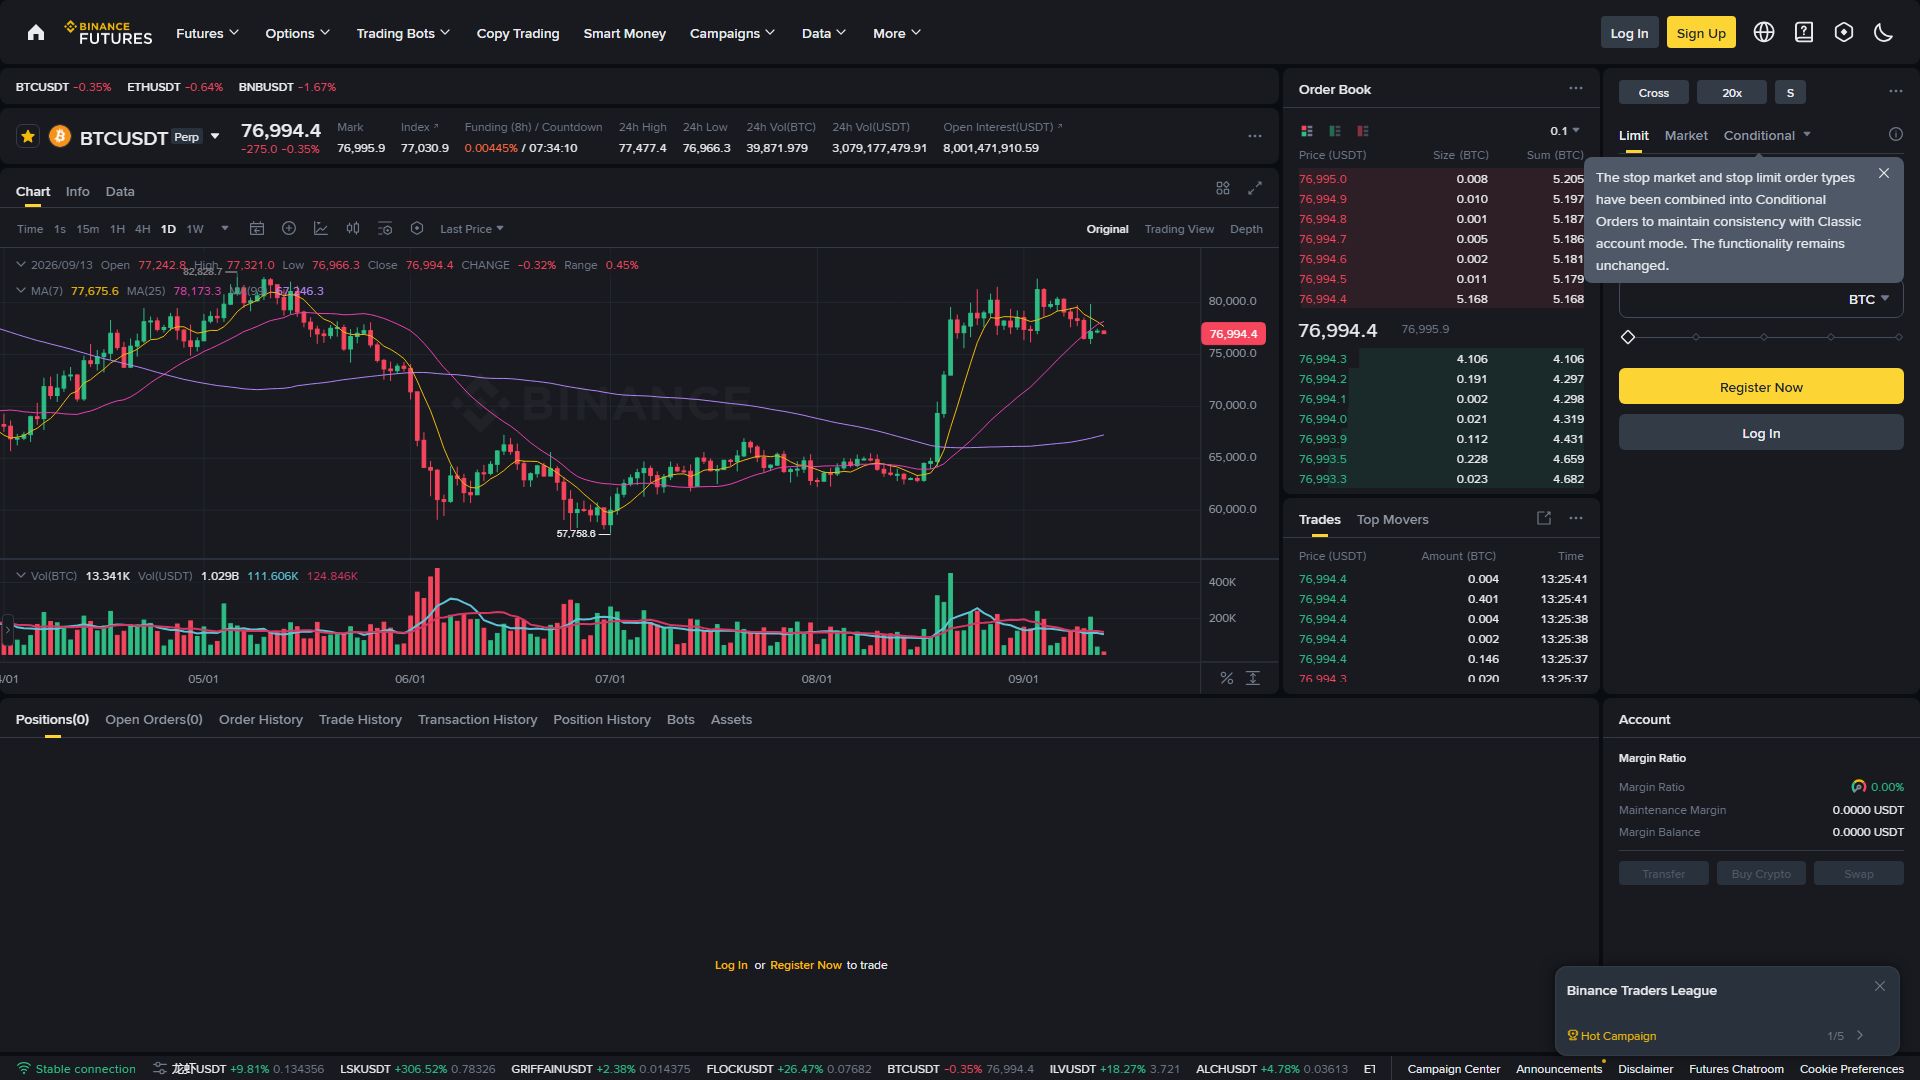Open the language globe icon
This screenshot has width=1920, height=1080.
(x=1764, y=33)
